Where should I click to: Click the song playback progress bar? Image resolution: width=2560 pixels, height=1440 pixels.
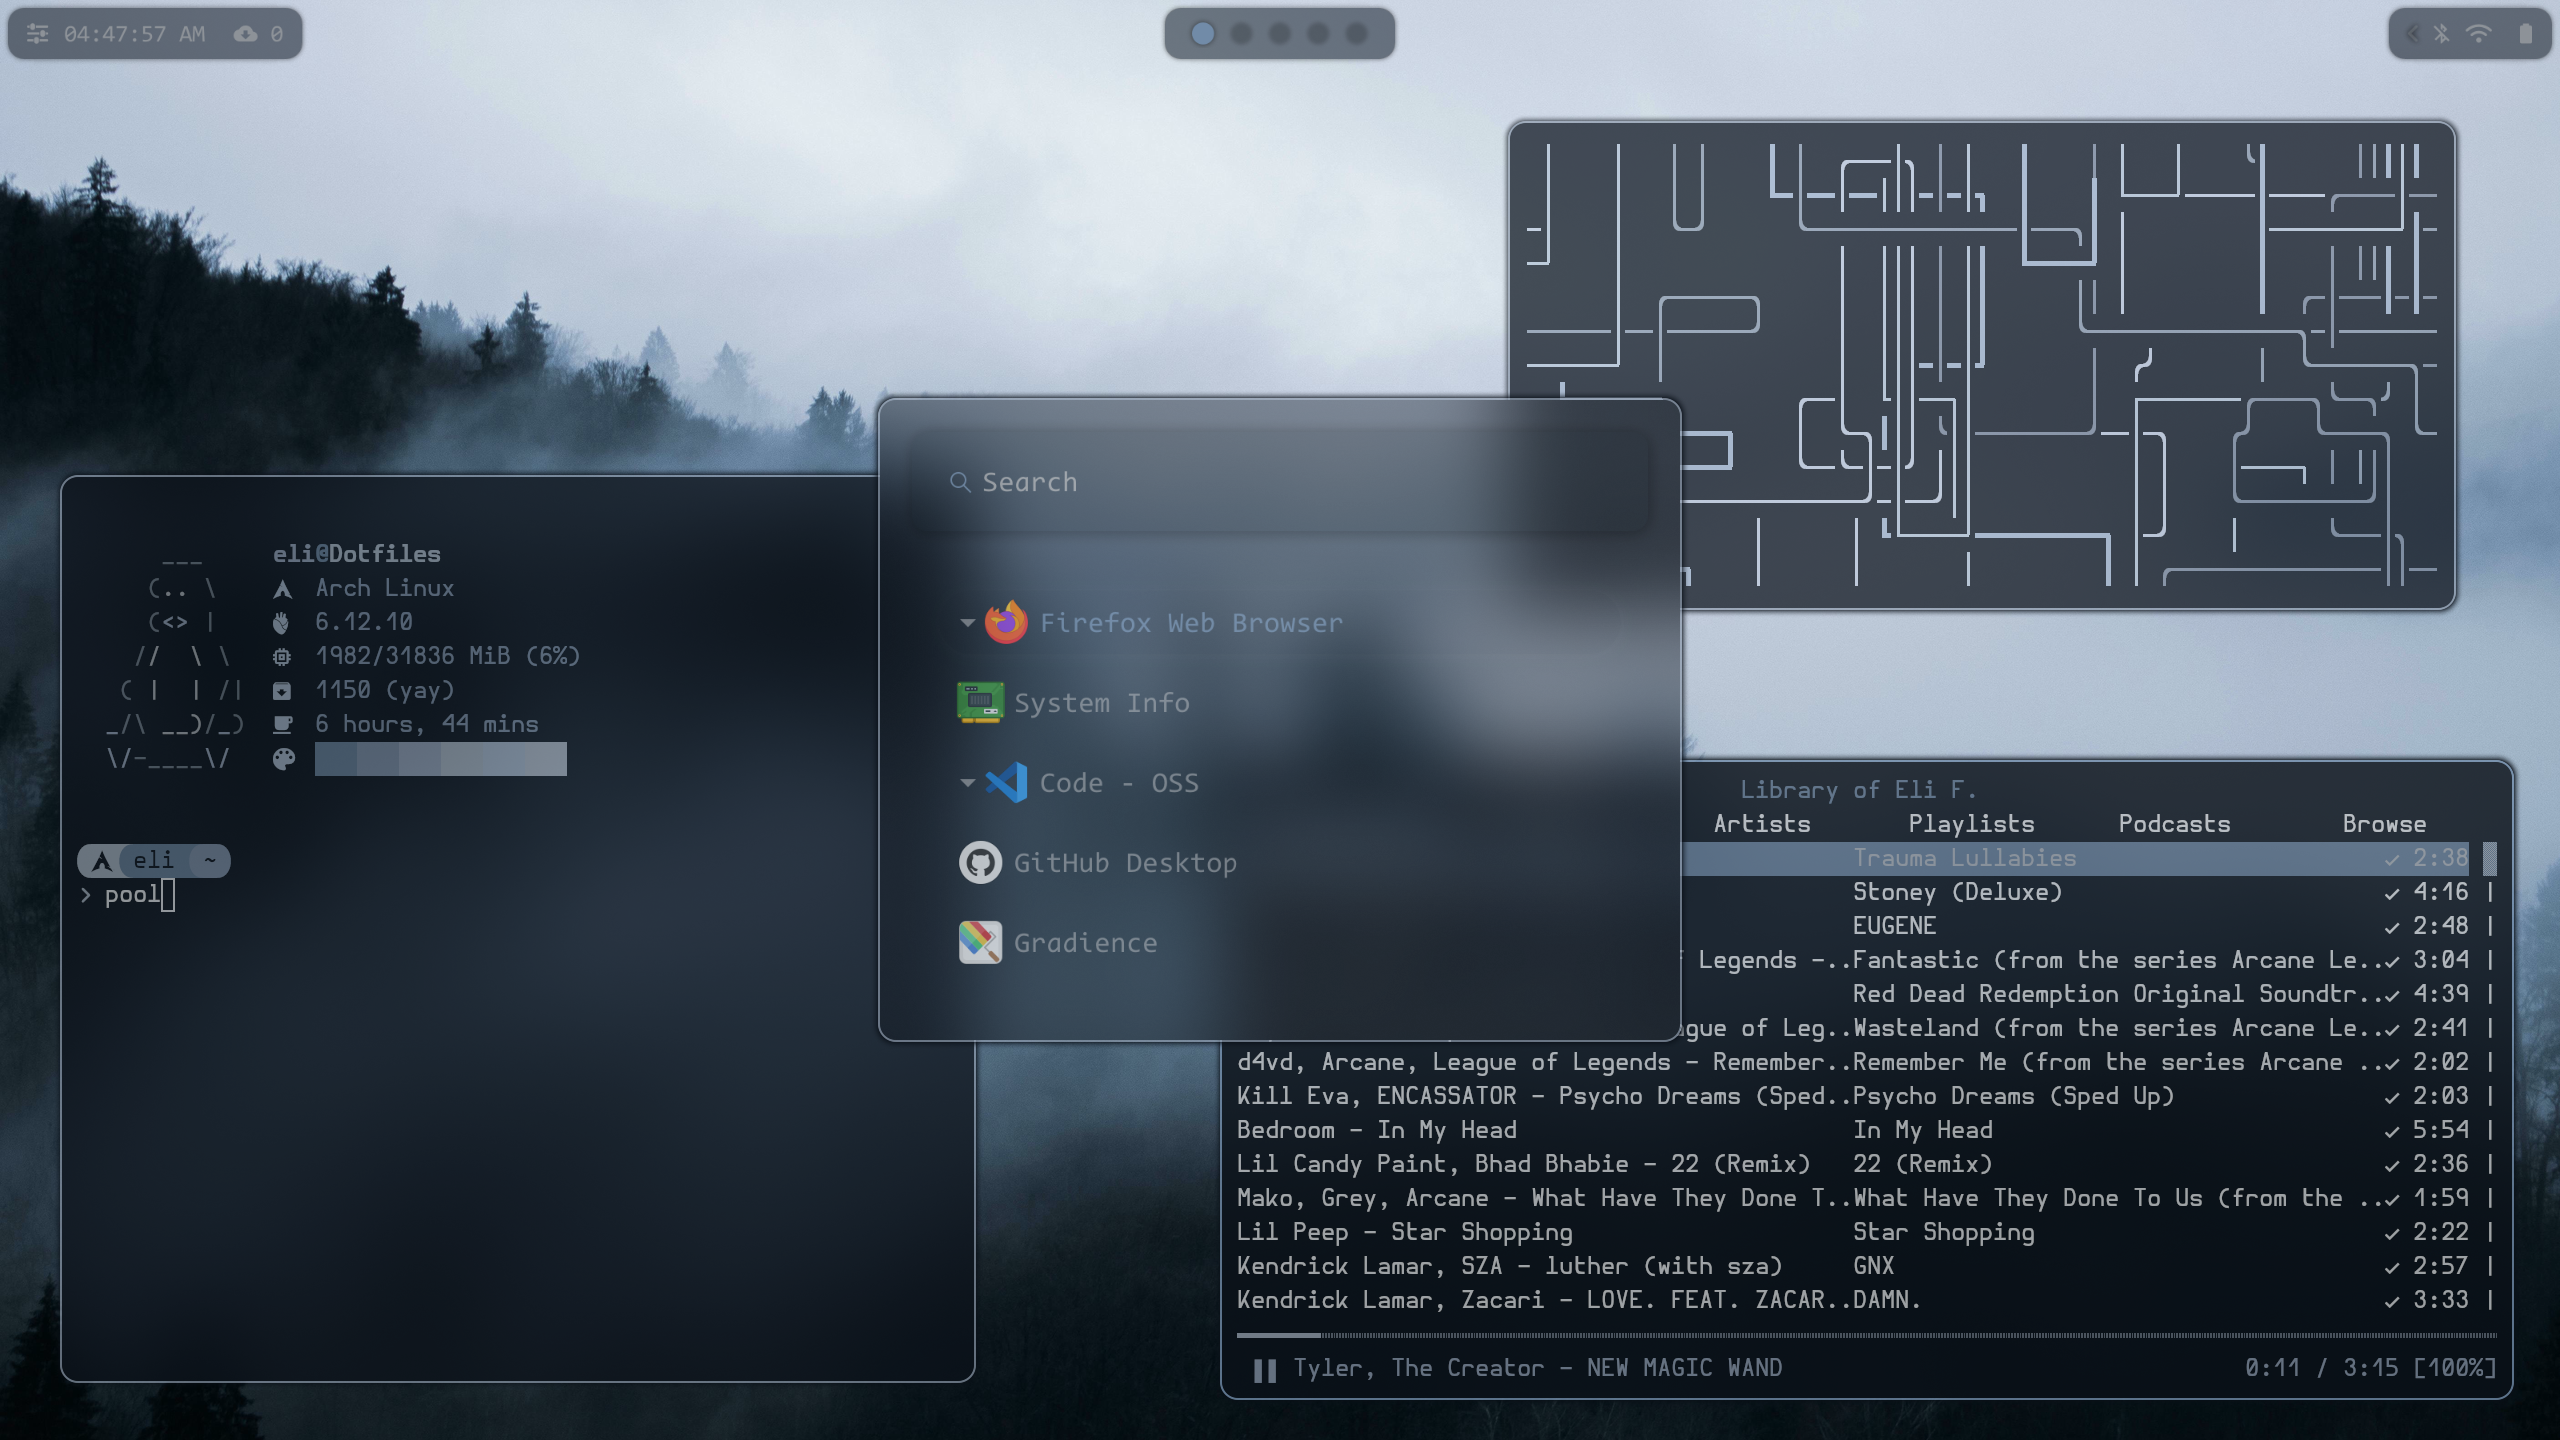pyautogui.click(x=1865, y=1335)
